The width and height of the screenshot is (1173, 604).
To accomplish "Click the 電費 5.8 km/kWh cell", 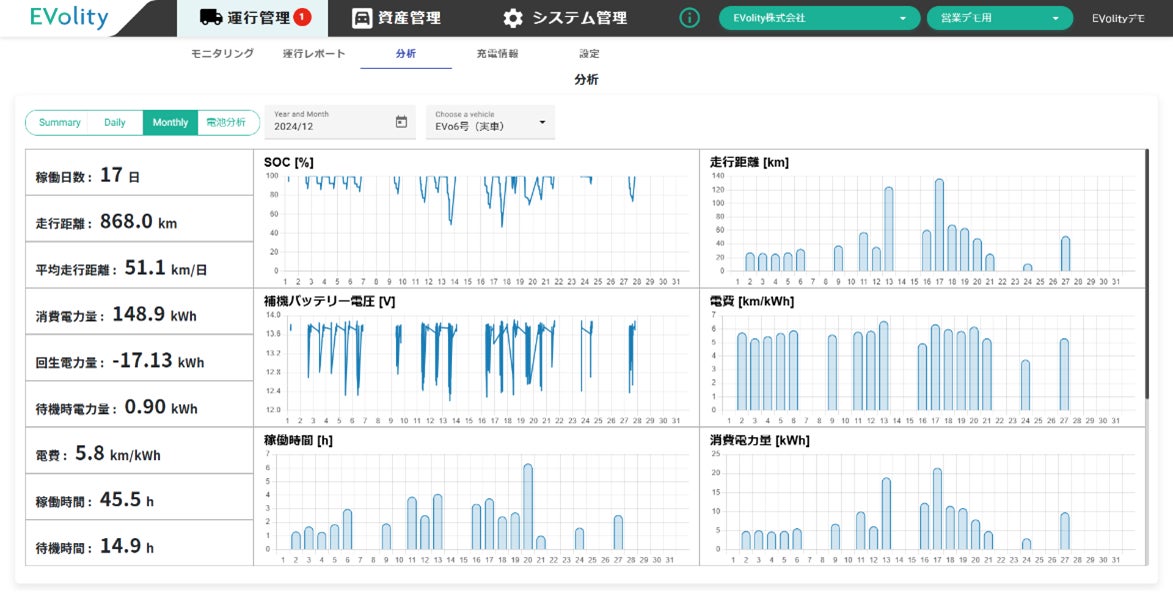I will [140, 451].
